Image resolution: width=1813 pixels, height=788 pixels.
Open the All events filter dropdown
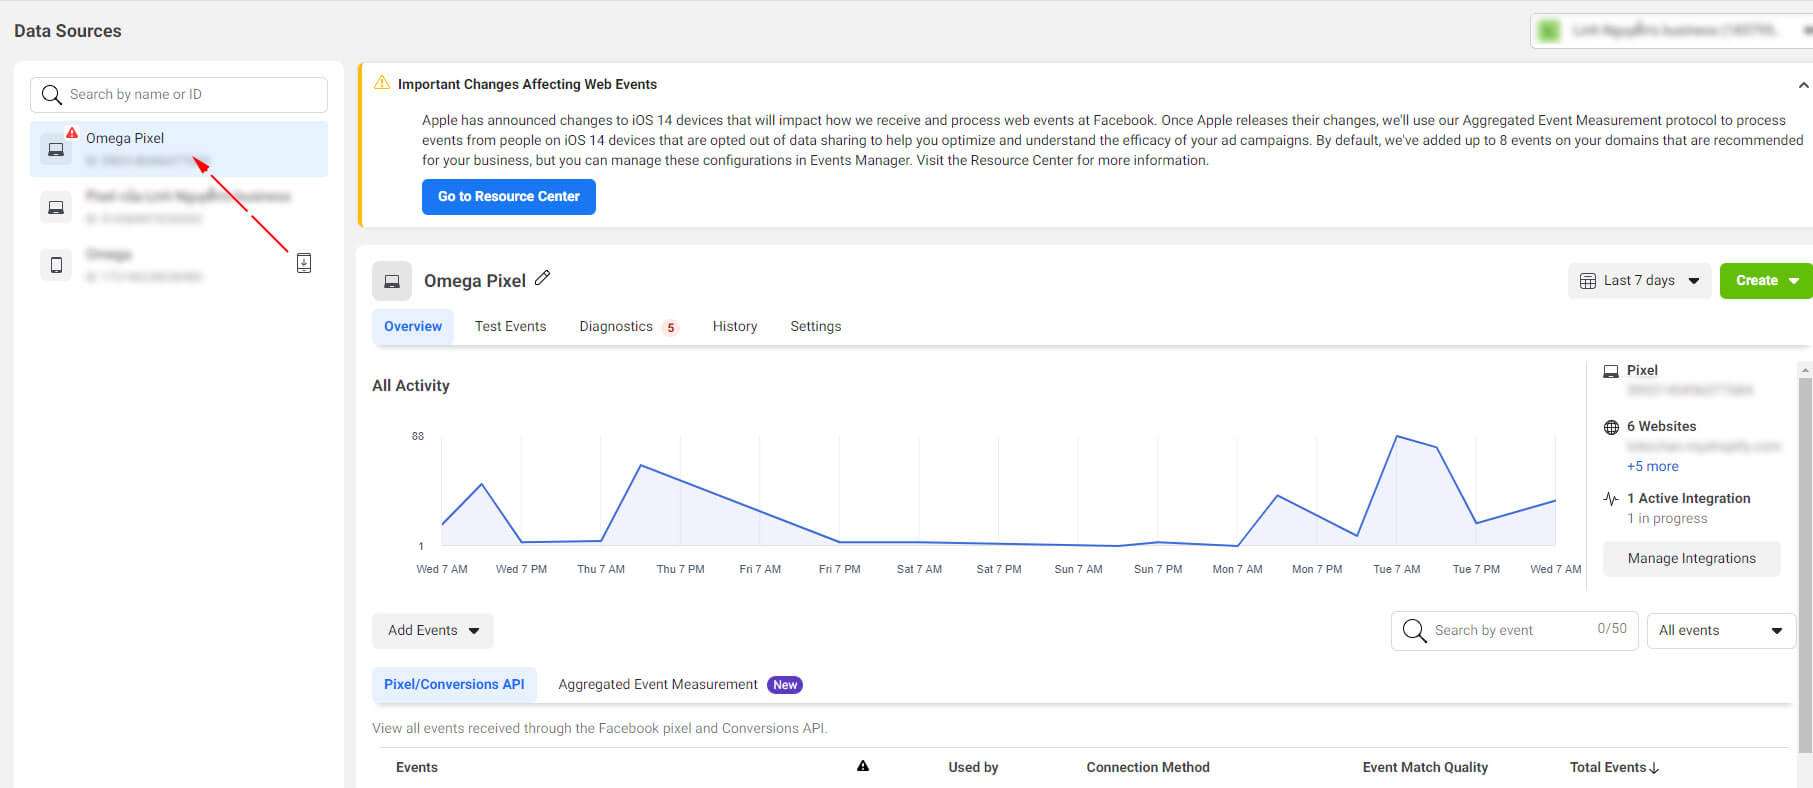pos(1721,631)
